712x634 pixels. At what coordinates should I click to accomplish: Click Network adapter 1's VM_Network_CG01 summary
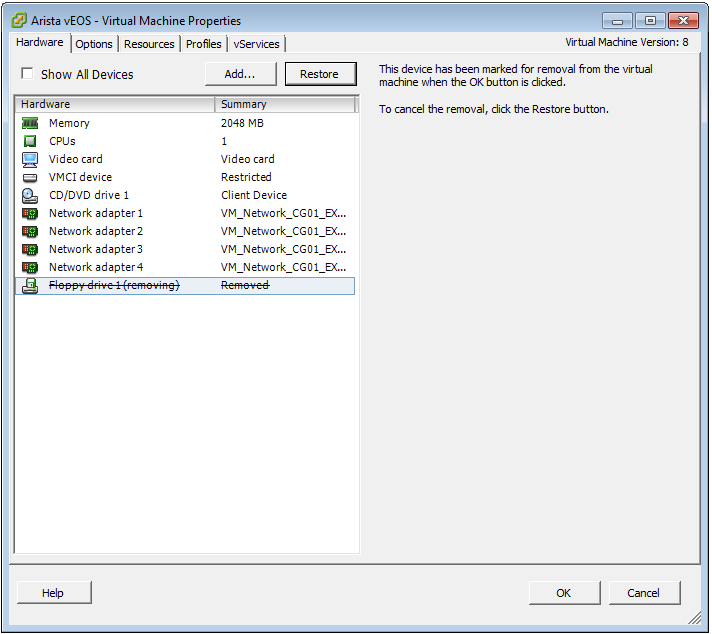[283, 213]
